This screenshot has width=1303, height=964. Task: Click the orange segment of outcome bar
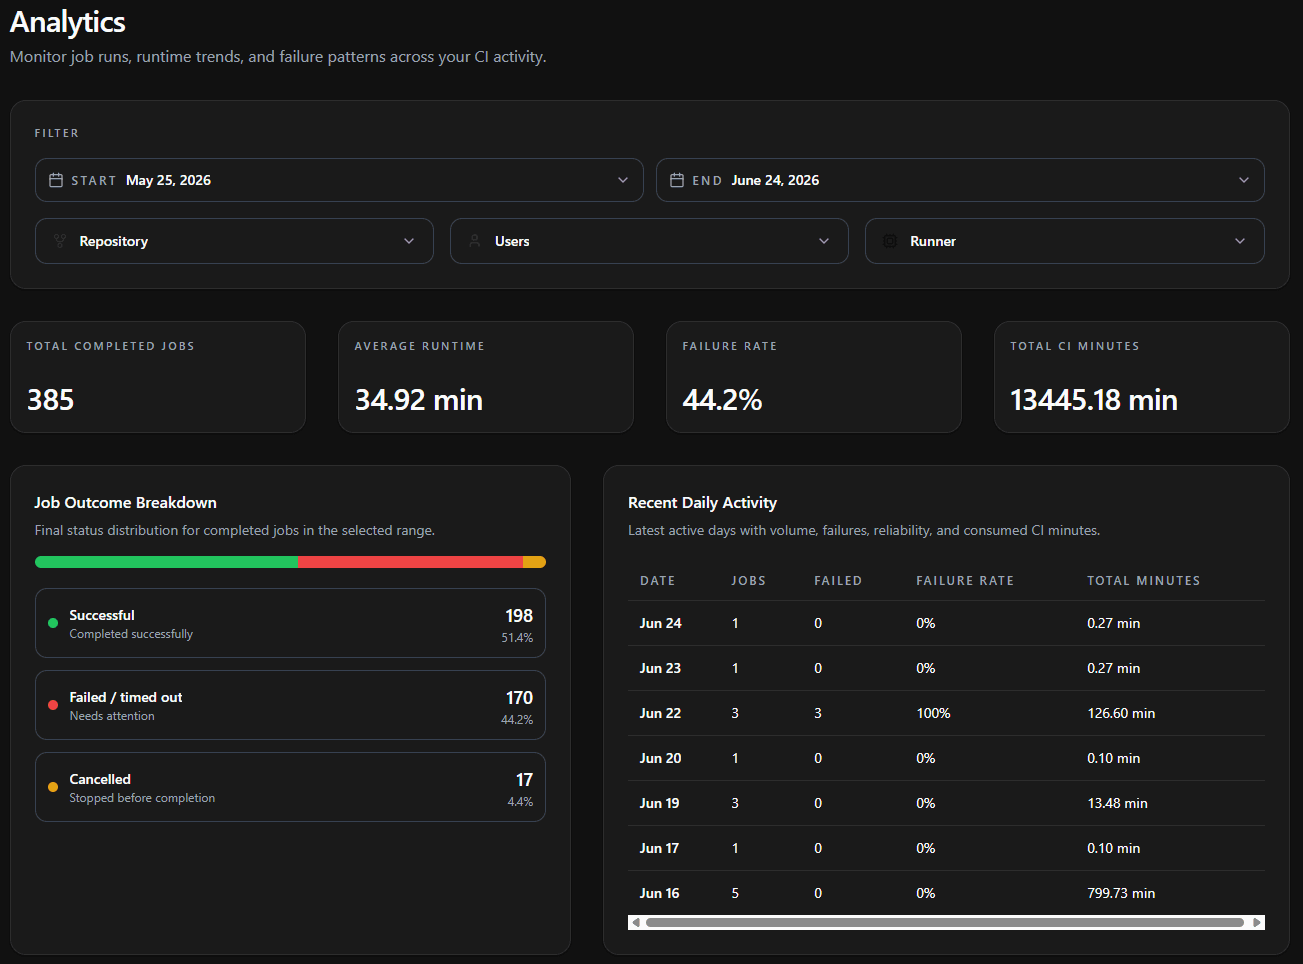534,562
